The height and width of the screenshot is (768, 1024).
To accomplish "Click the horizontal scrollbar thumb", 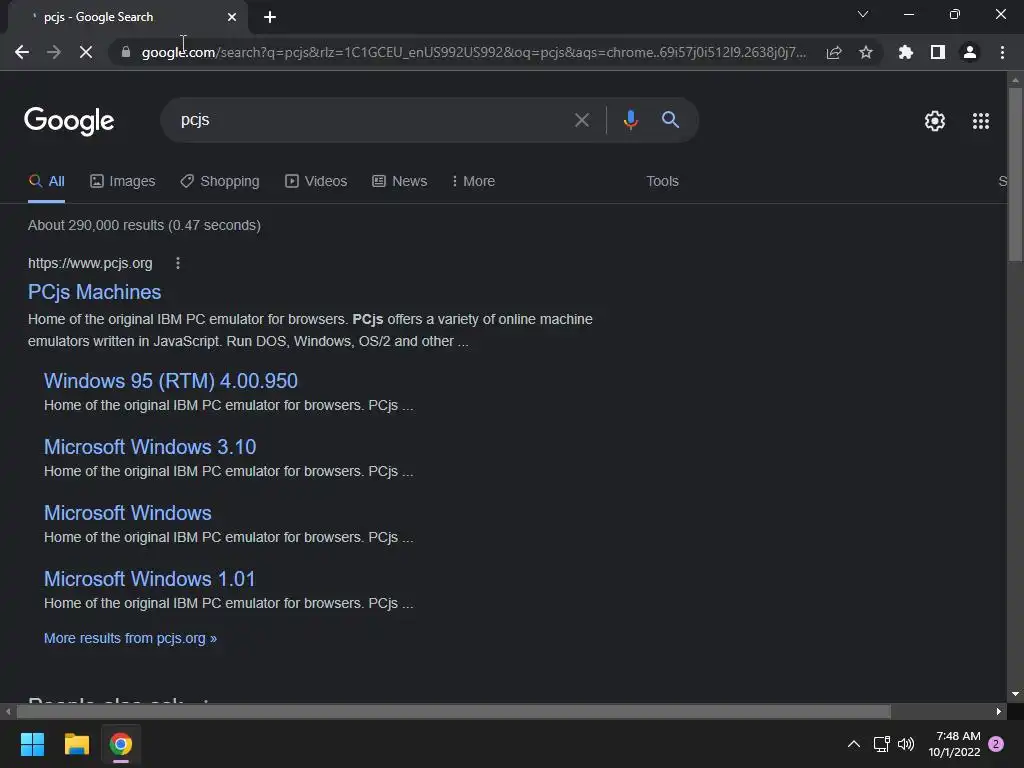I will tap(453, 711).
